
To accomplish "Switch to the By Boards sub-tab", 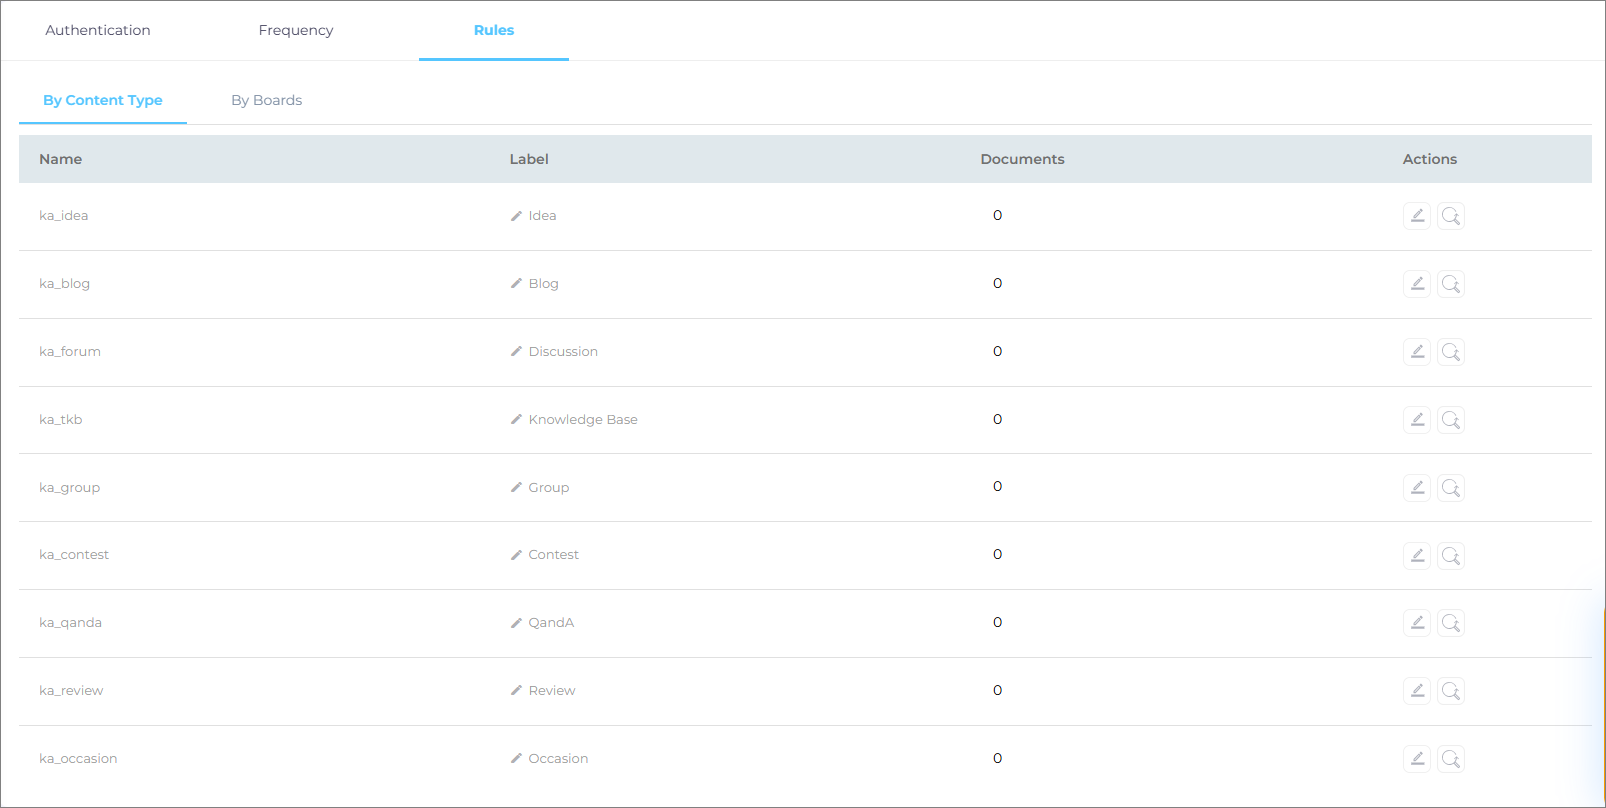I will pyautogui.click(x=266, y=100).
